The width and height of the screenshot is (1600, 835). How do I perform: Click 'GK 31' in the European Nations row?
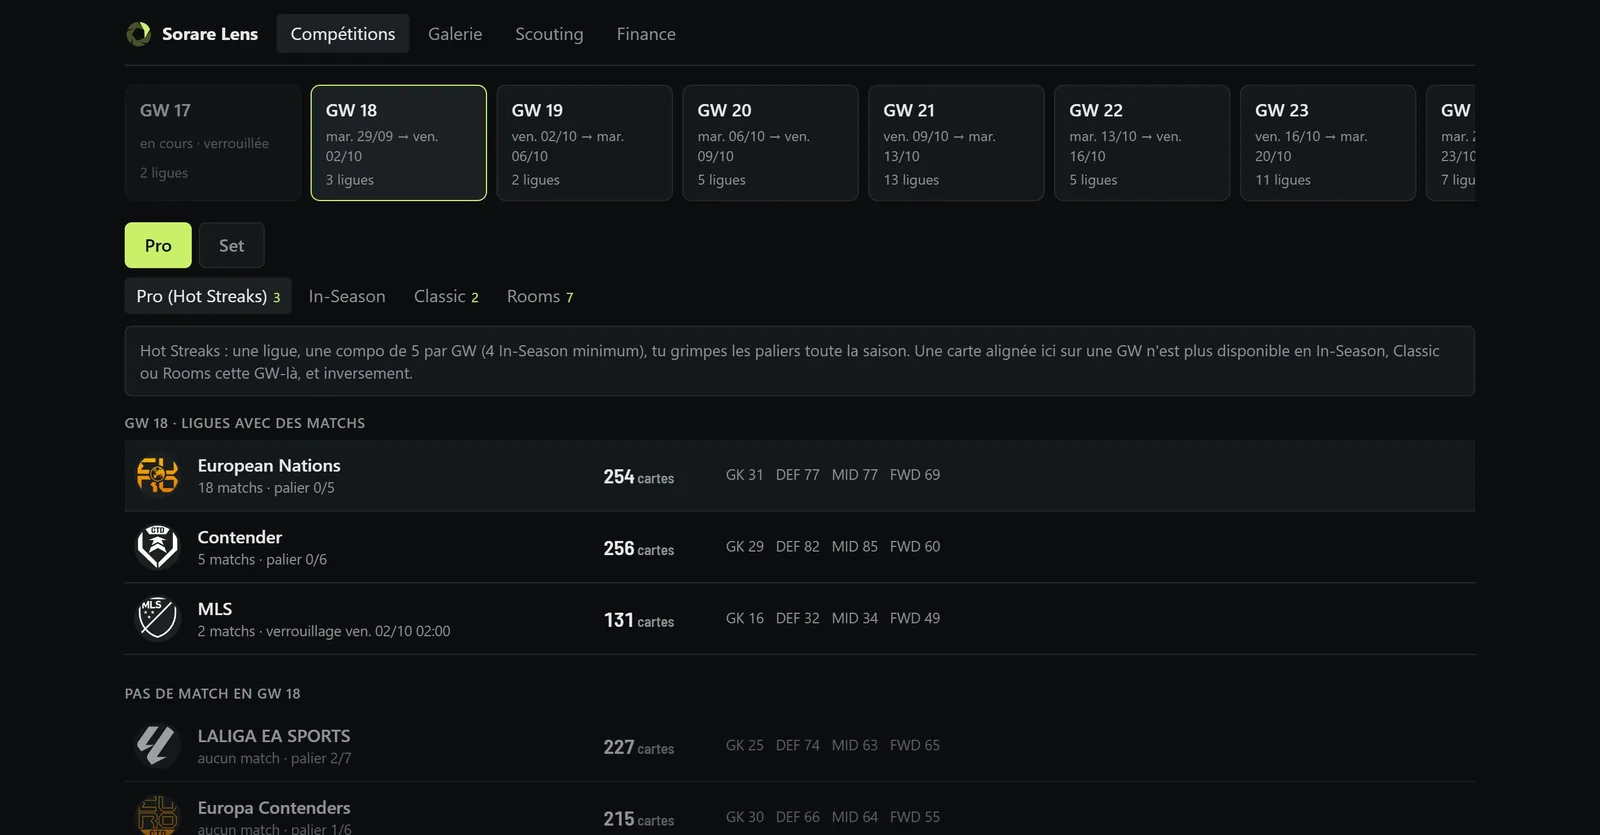pyautogui.click(x=745, y=475)
